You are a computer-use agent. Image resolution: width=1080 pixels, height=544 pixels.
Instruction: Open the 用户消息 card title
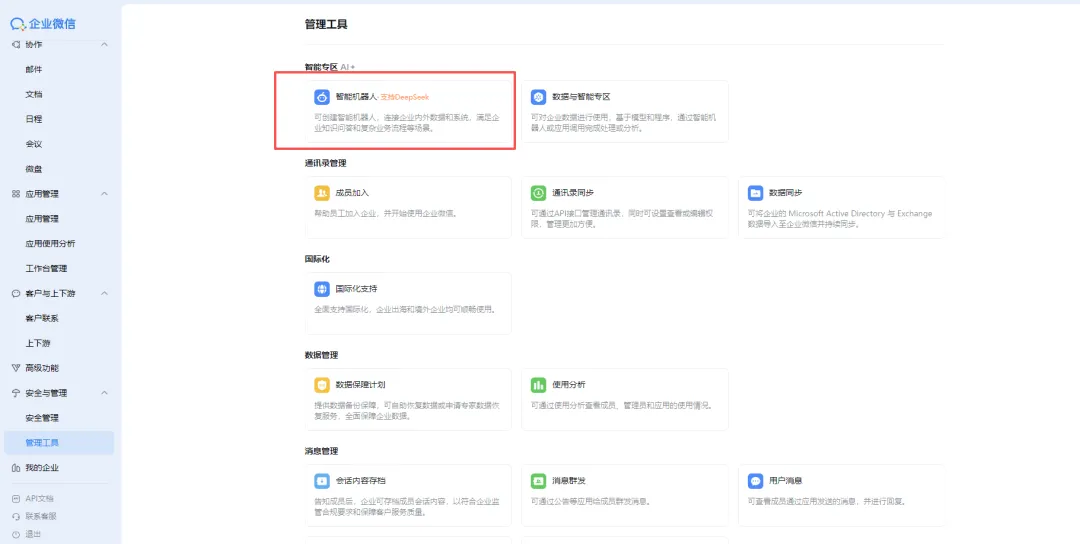click(x=786, y=481)
